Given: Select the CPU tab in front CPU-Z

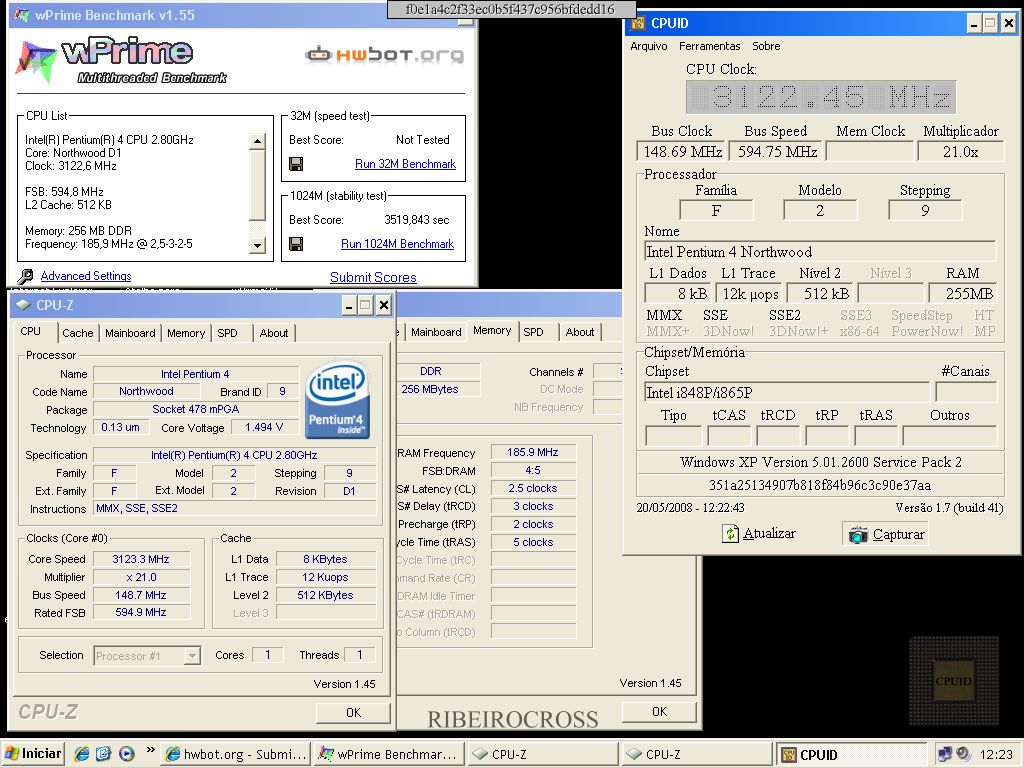Looking at the screenshot, I should coord(31,331).
